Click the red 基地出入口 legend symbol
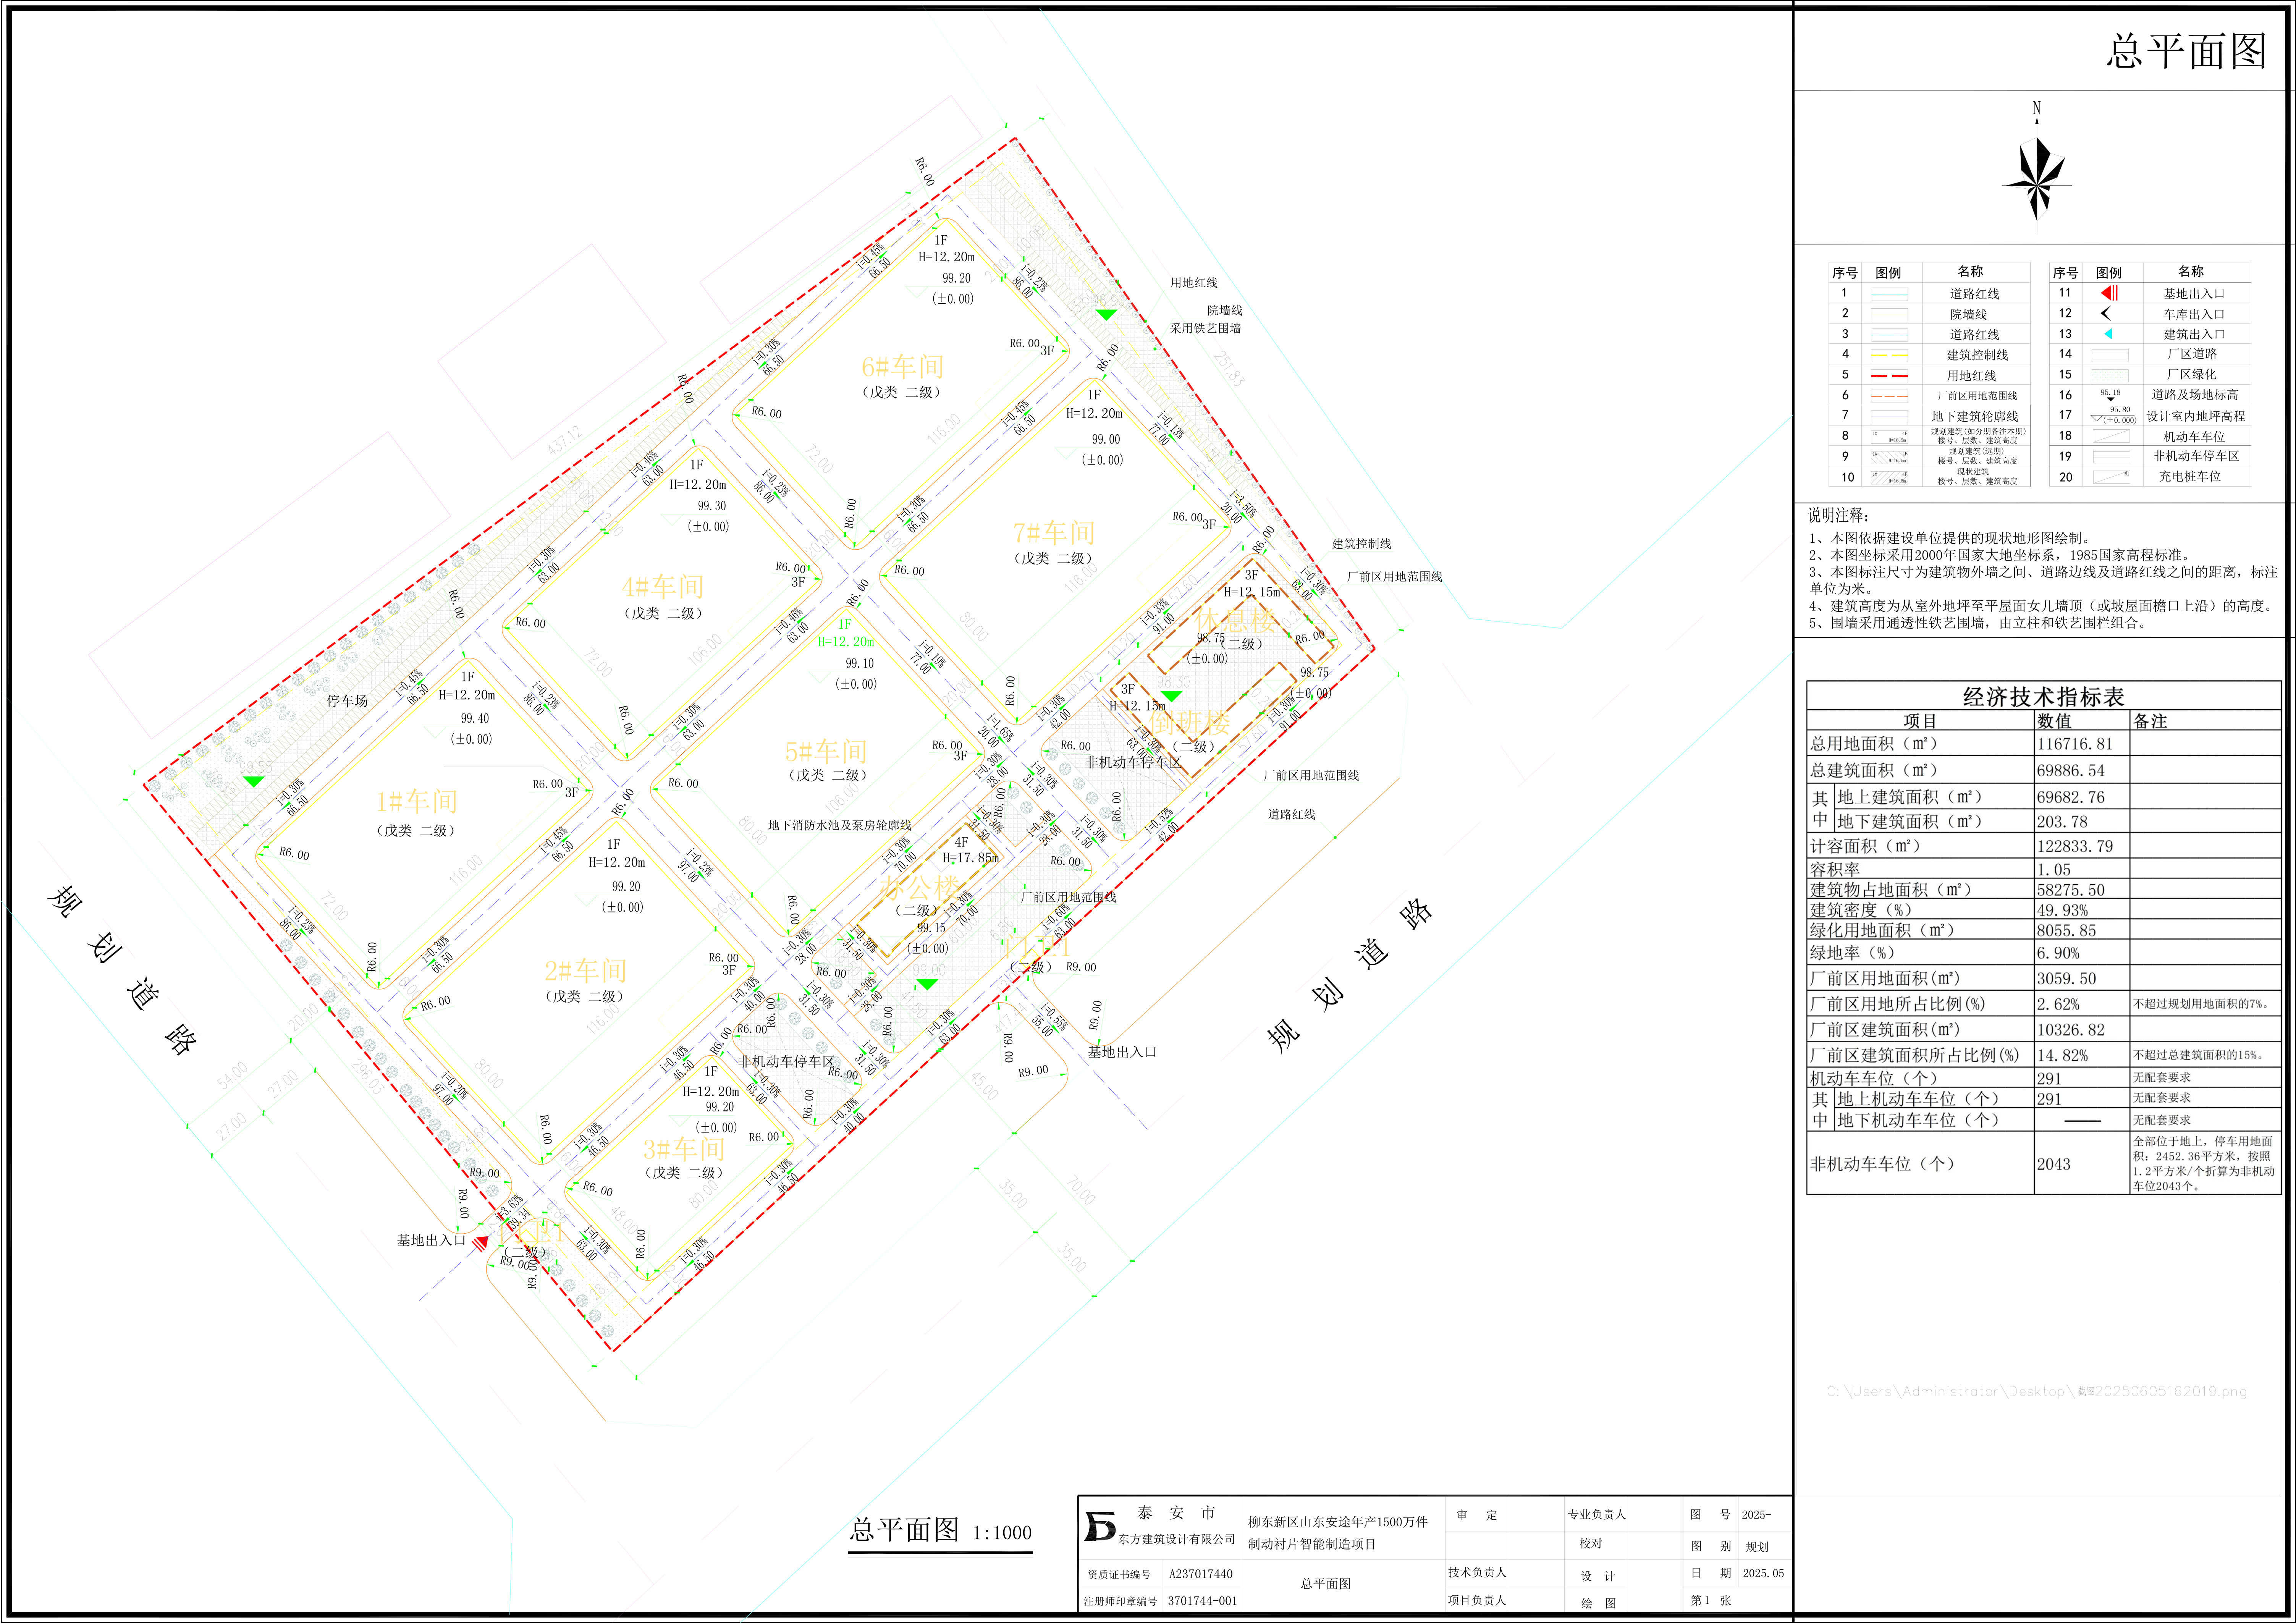Viewport: 2296px width, 1624px height. [2109, 293]
